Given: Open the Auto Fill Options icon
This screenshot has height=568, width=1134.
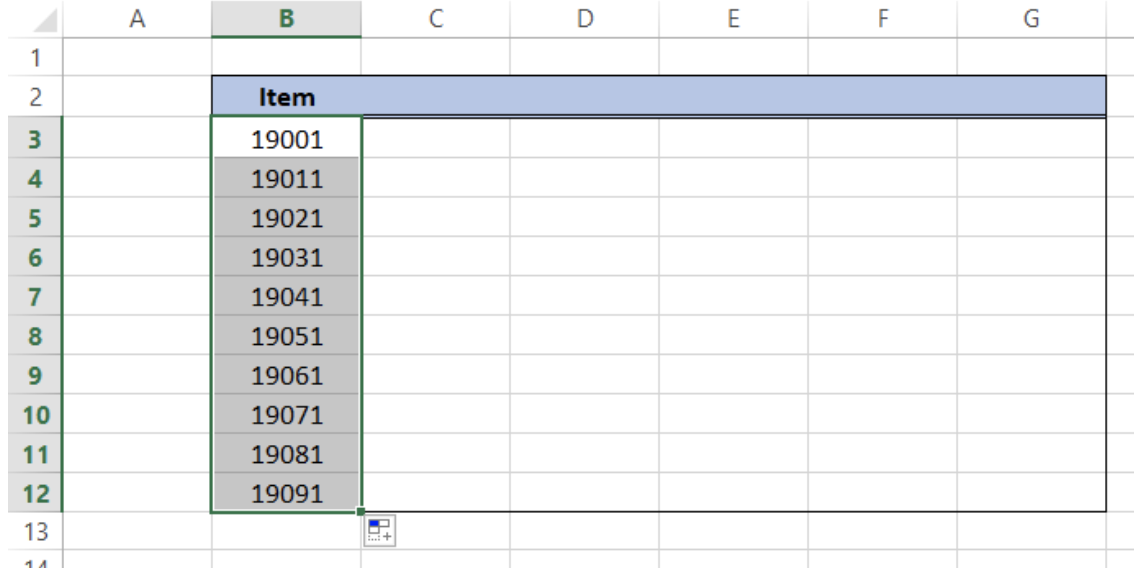Looking at the screenshot, I should [380, 530].
